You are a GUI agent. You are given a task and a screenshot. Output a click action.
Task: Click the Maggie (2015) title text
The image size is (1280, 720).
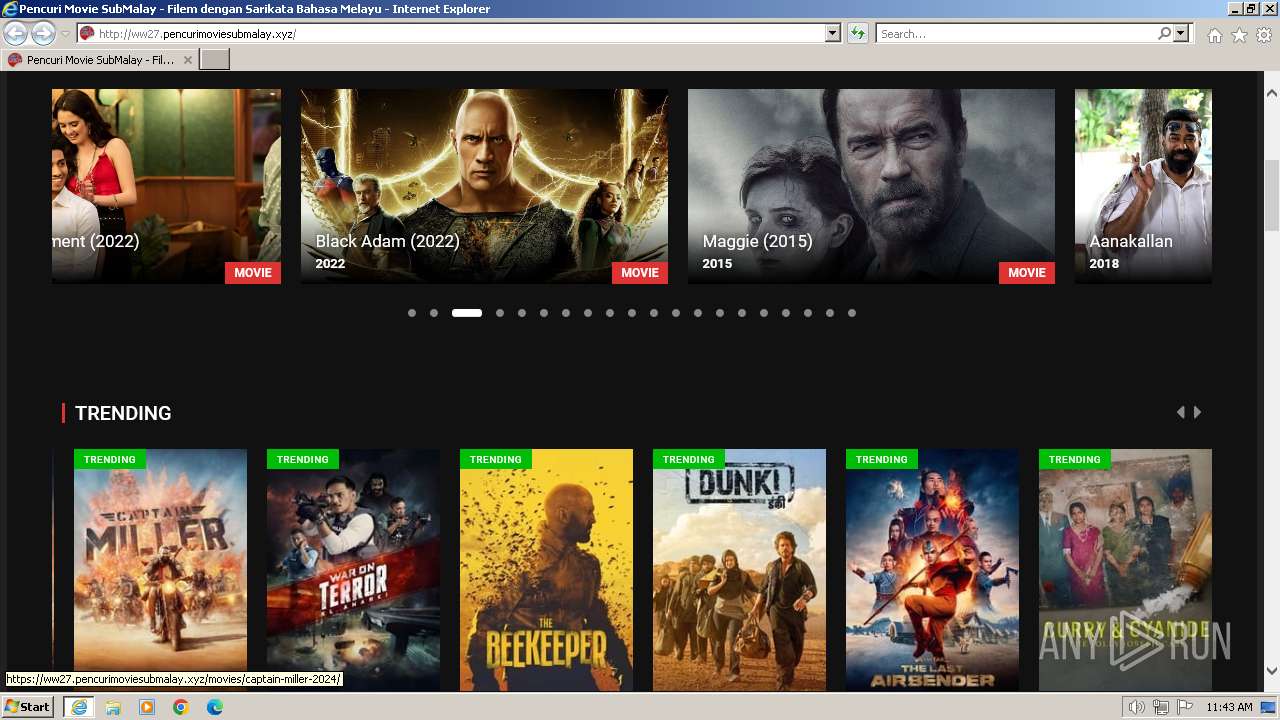pos(757,241)
